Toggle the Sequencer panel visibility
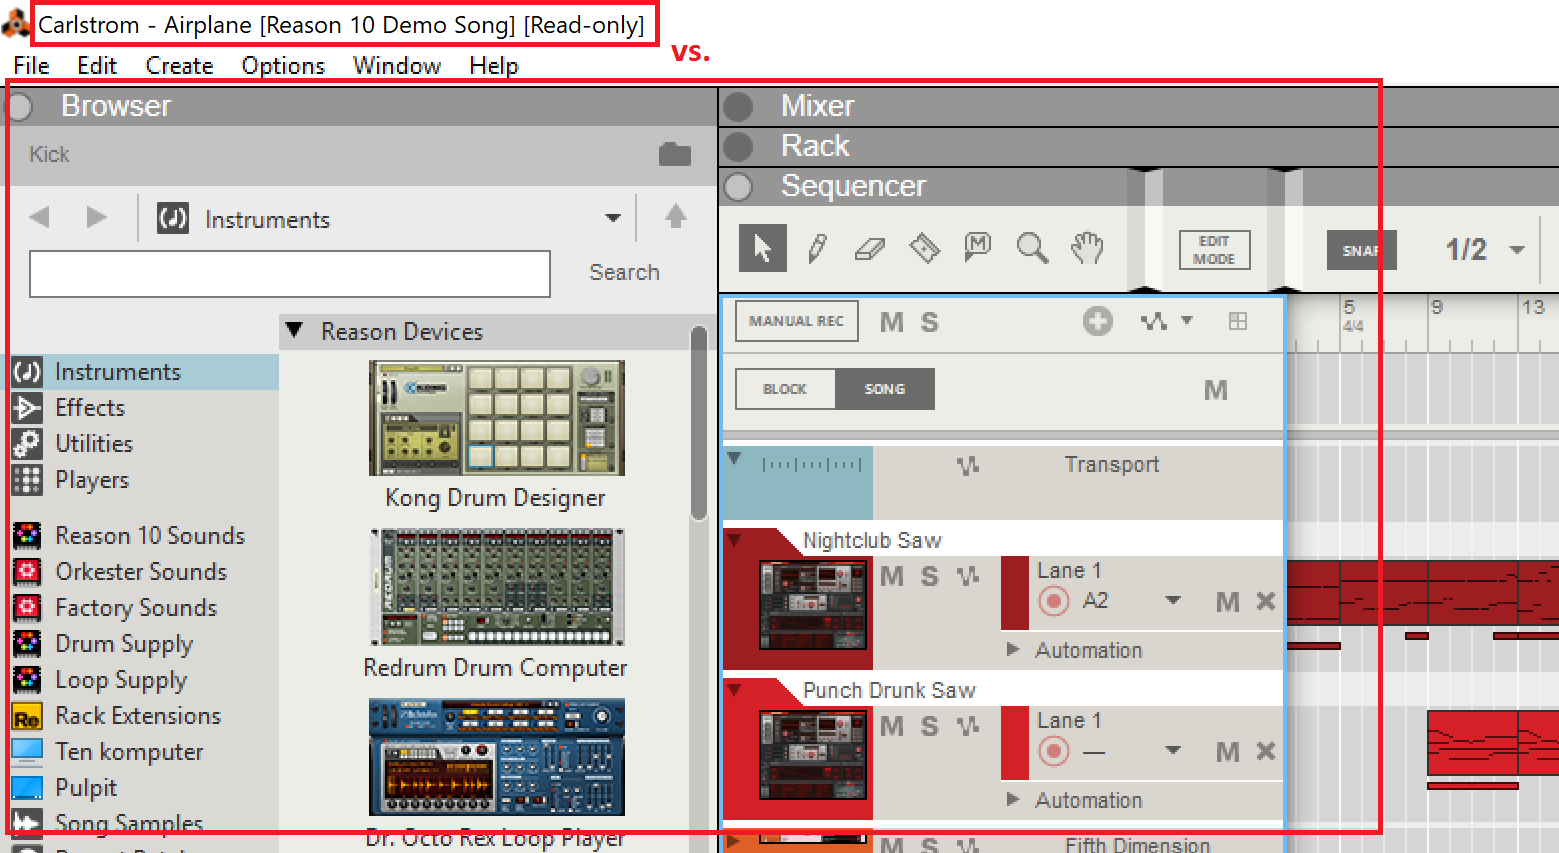Image resolution: width=1559 pixels, height=853 pixels. [x=738, y=186]
